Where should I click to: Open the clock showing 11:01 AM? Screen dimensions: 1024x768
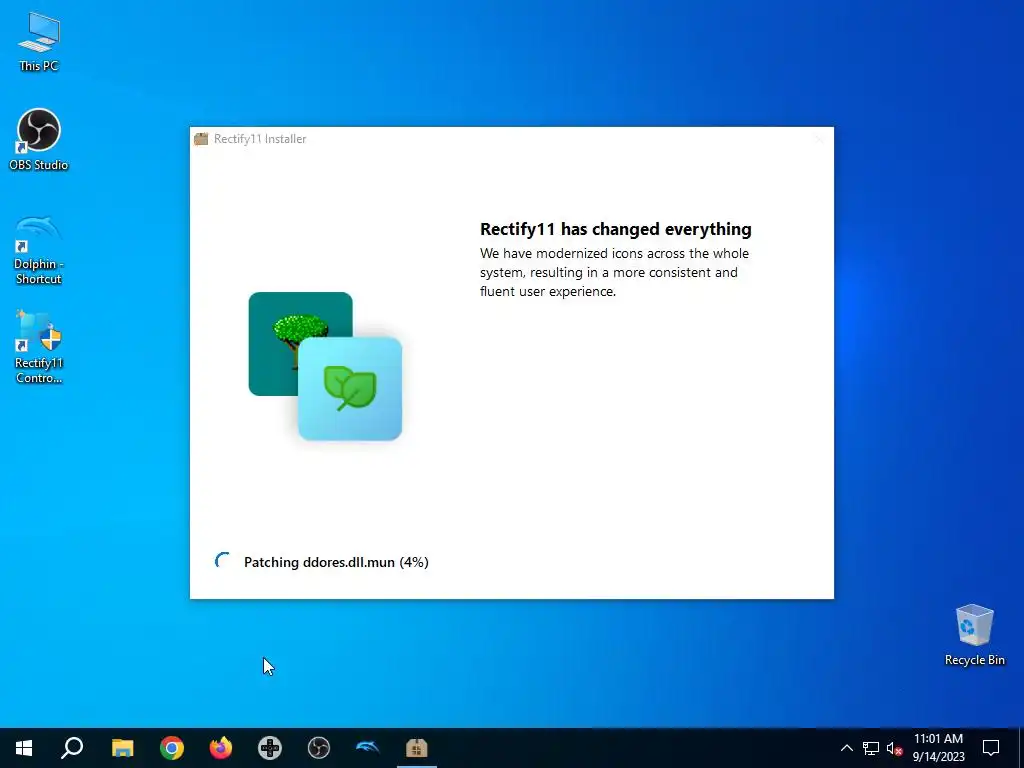point(938,748)
